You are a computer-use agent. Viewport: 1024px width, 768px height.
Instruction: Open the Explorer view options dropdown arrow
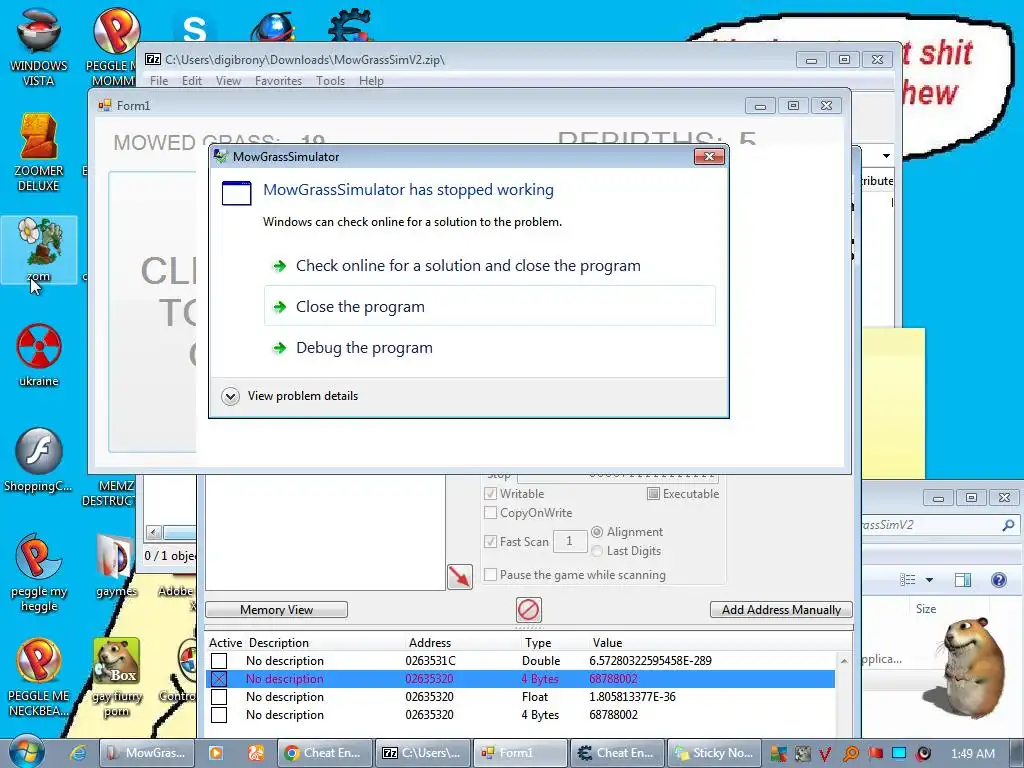click(929, 580)
